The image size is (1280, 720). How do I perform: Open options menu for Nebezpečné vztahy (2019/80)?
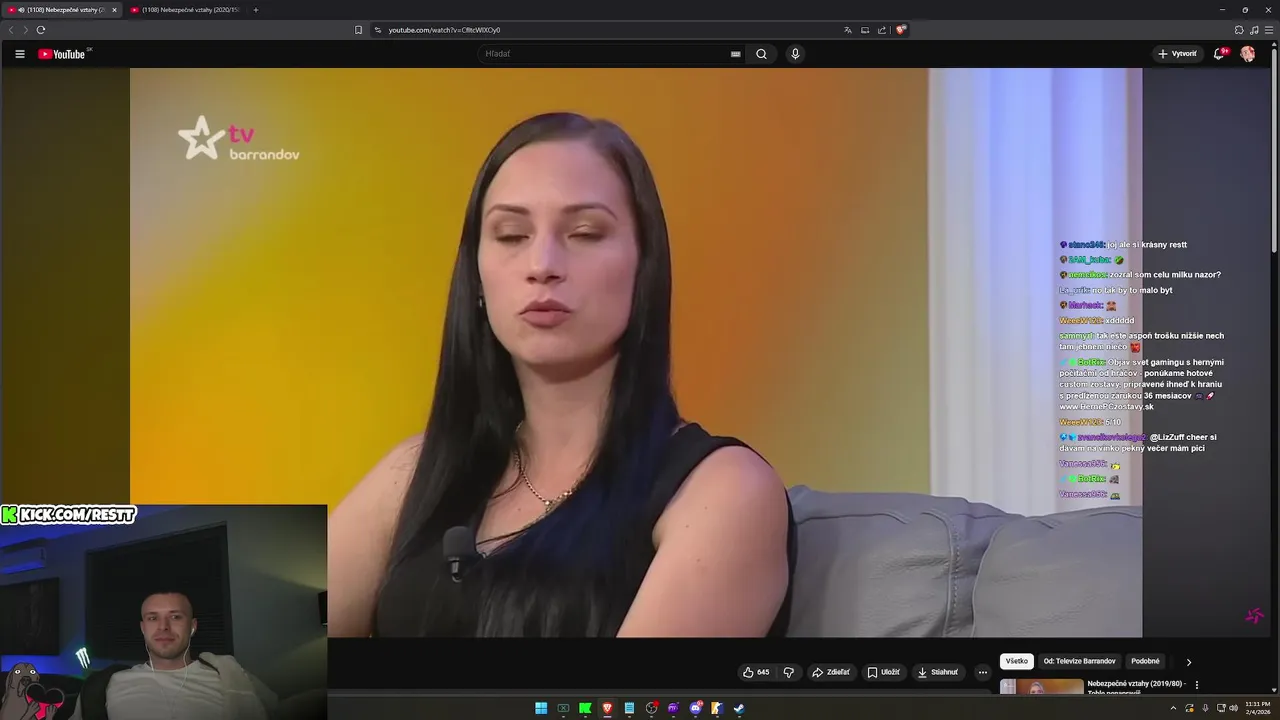click(x=1197, y=685)
